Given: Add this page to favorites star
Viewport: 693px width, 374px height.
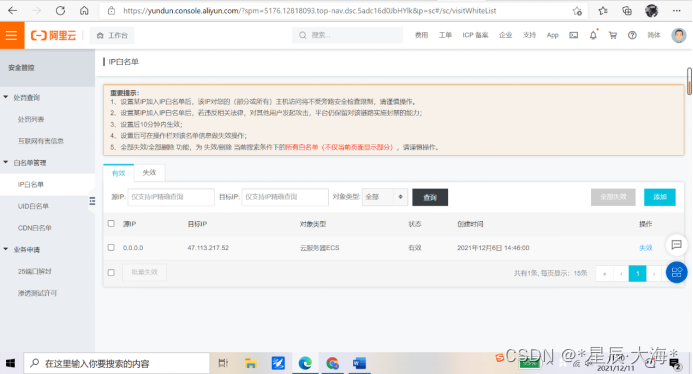Looking at the screenshot, I should pyautogui.click(x=577, y=11).
